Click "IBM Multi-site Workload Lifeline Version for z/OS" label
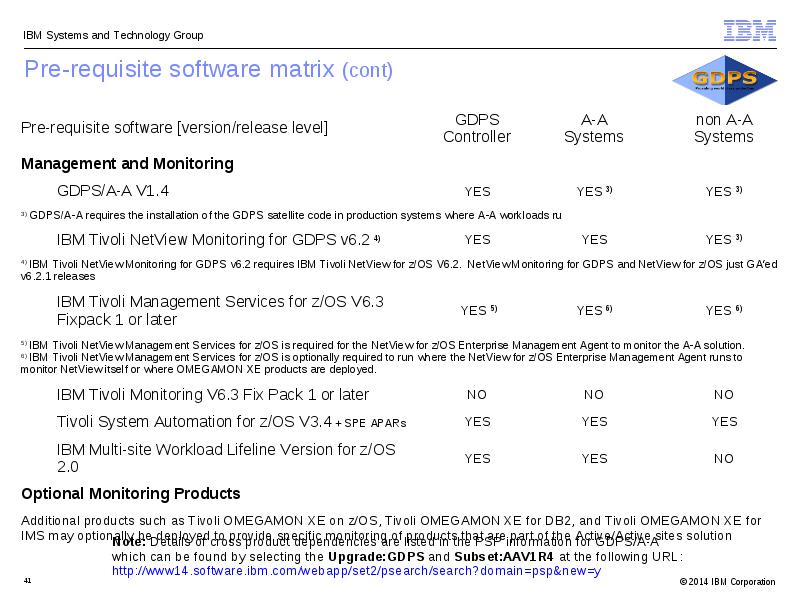This screenshot has width=800, height=600. pyautogui.click(x=226, y=458)
